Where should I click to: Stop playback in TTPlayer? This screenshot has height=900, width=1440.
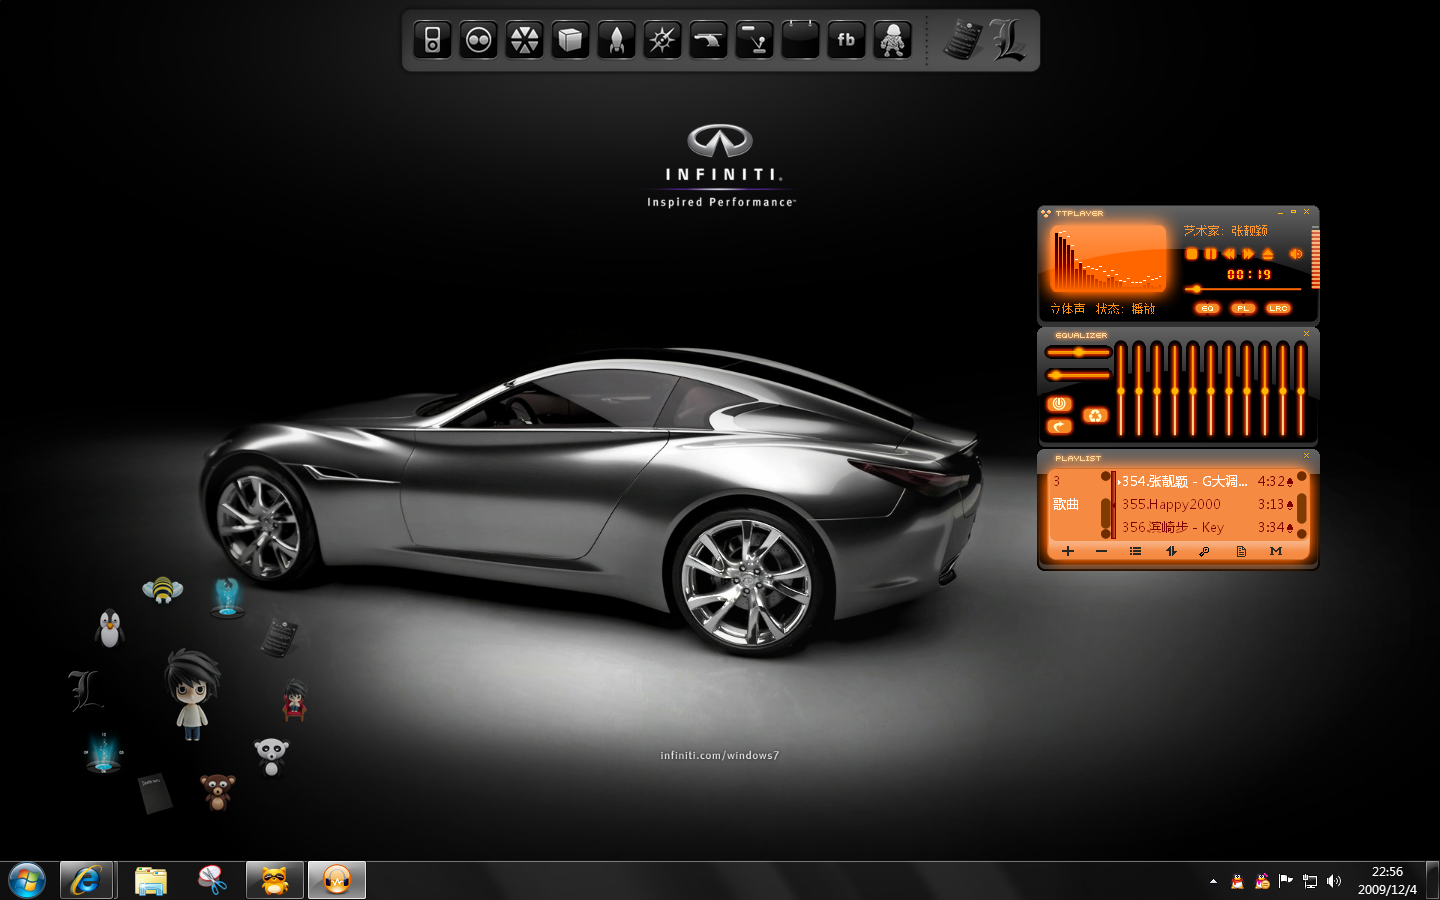click(1191, 254)
